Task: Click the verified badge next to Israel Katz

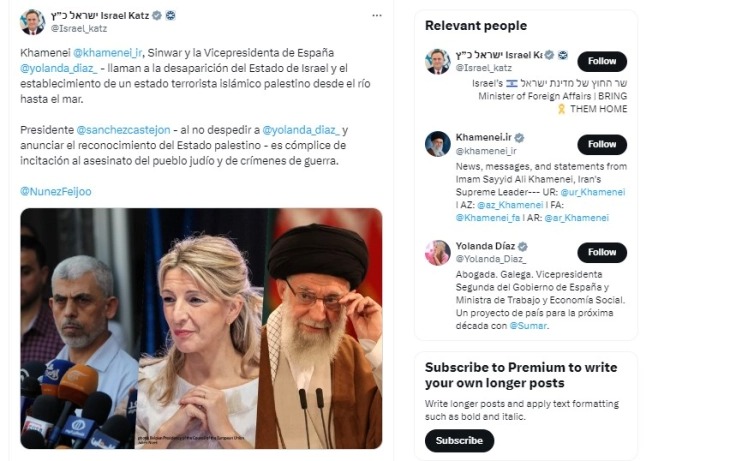Action: (170, 16)
